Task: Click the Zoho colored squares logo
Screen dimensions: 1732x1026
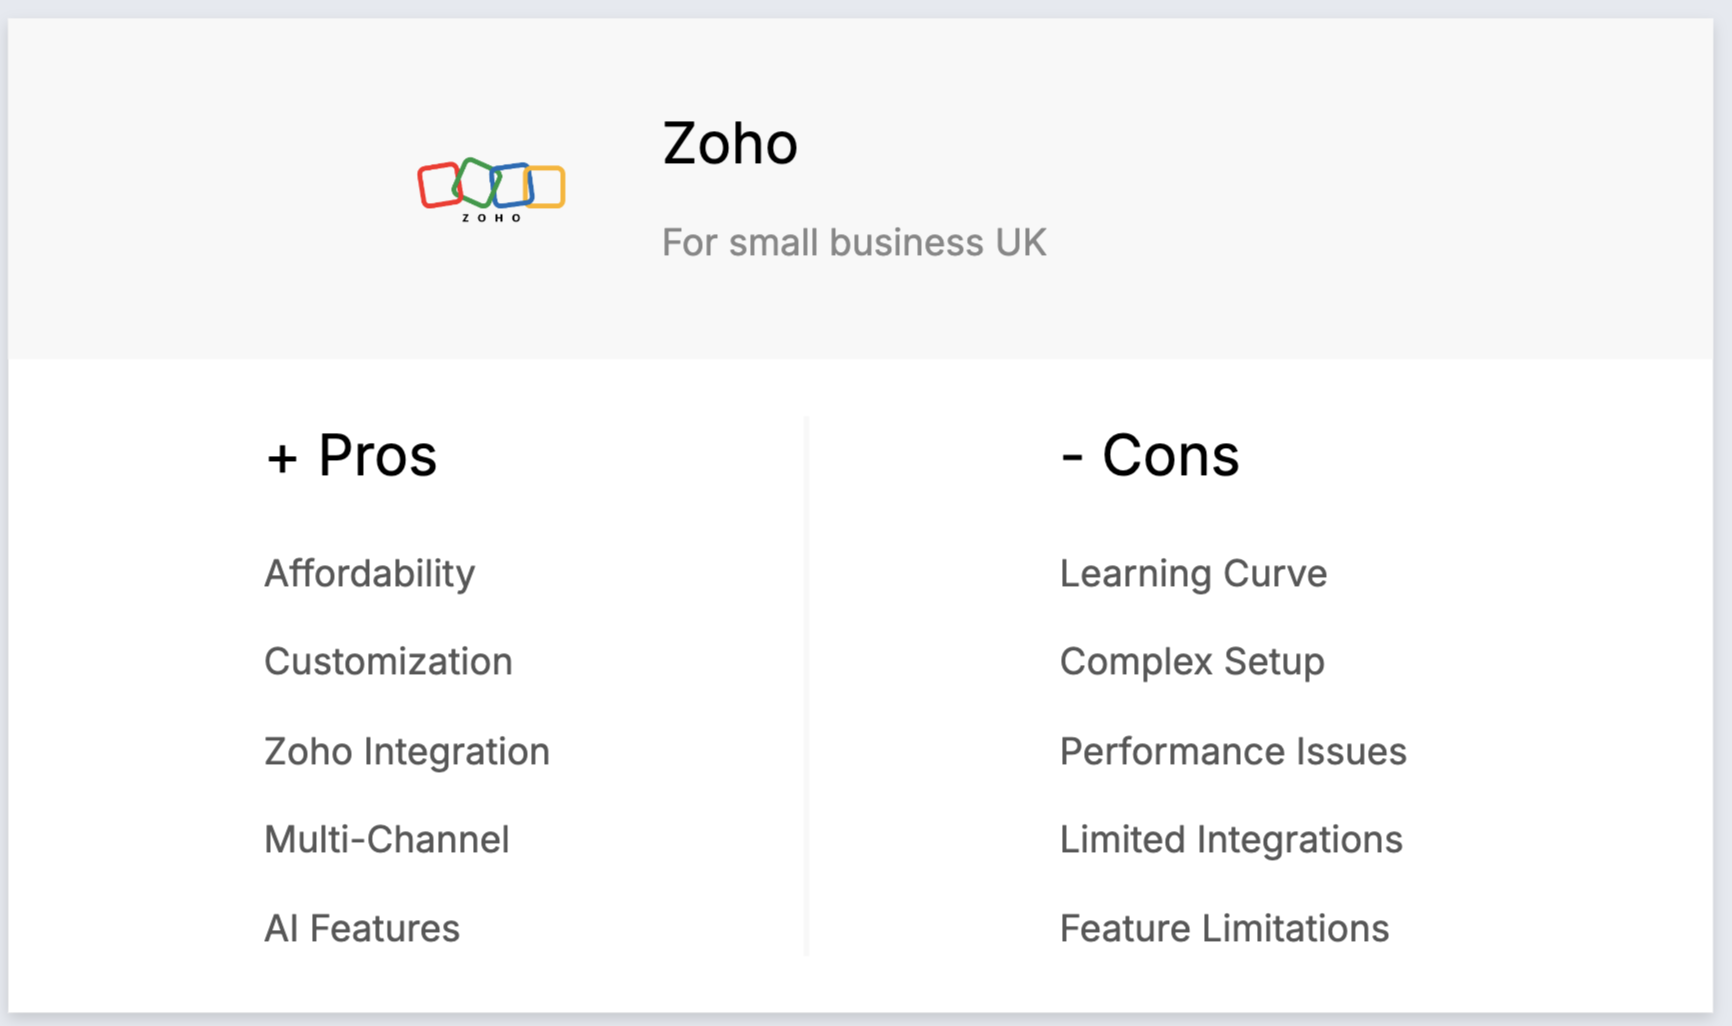Action: point(491,190)
